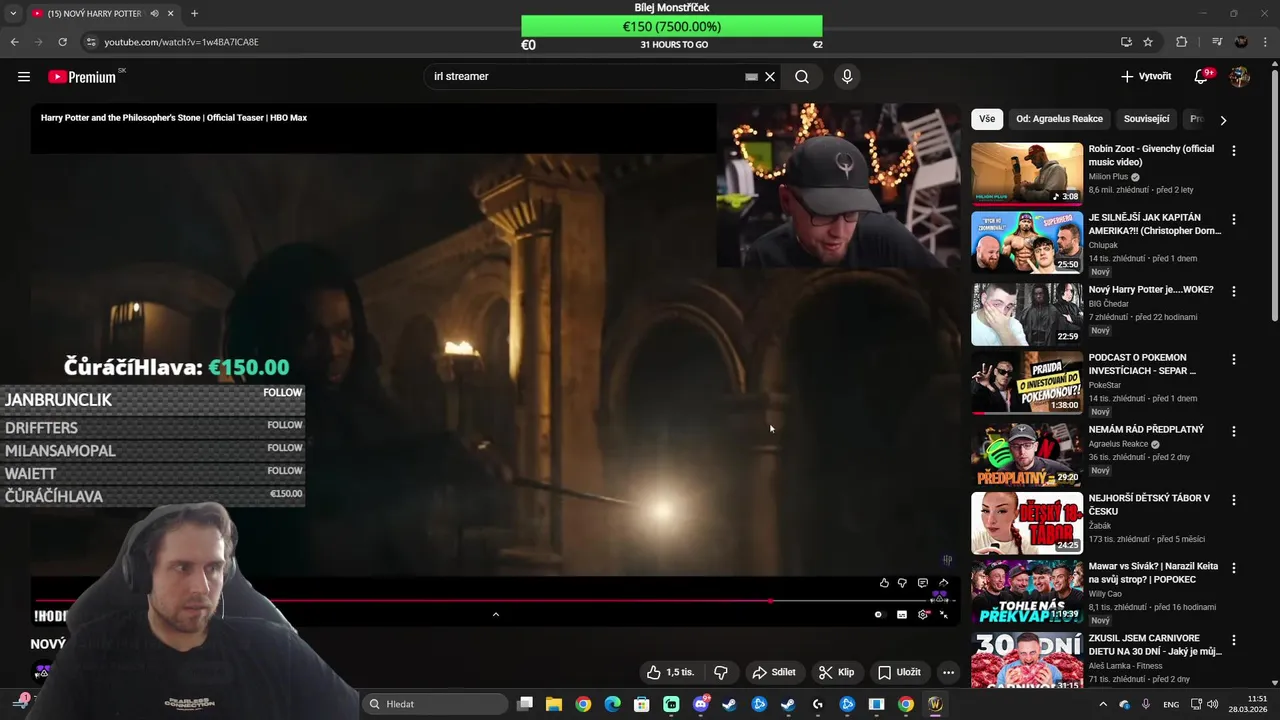Click the YouTube Premium logo
This screenshot has width=1280, height=720.
click(82, 77)
